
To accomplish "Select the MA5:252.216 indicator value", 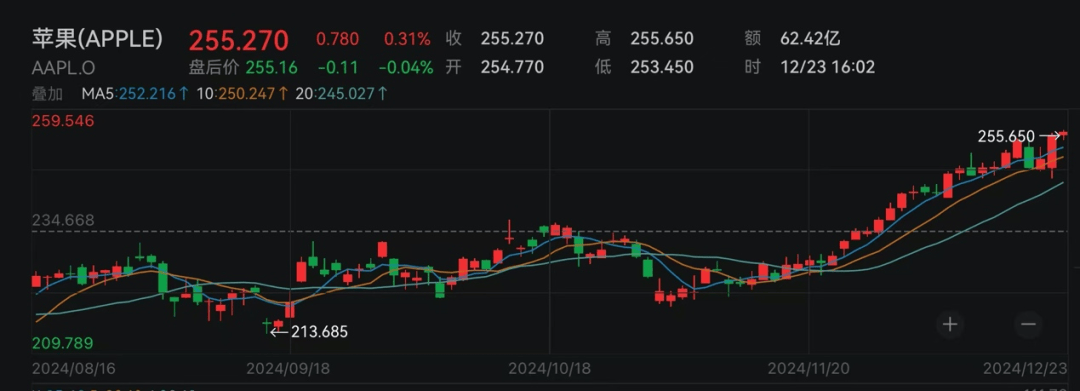I will [135, 94].
